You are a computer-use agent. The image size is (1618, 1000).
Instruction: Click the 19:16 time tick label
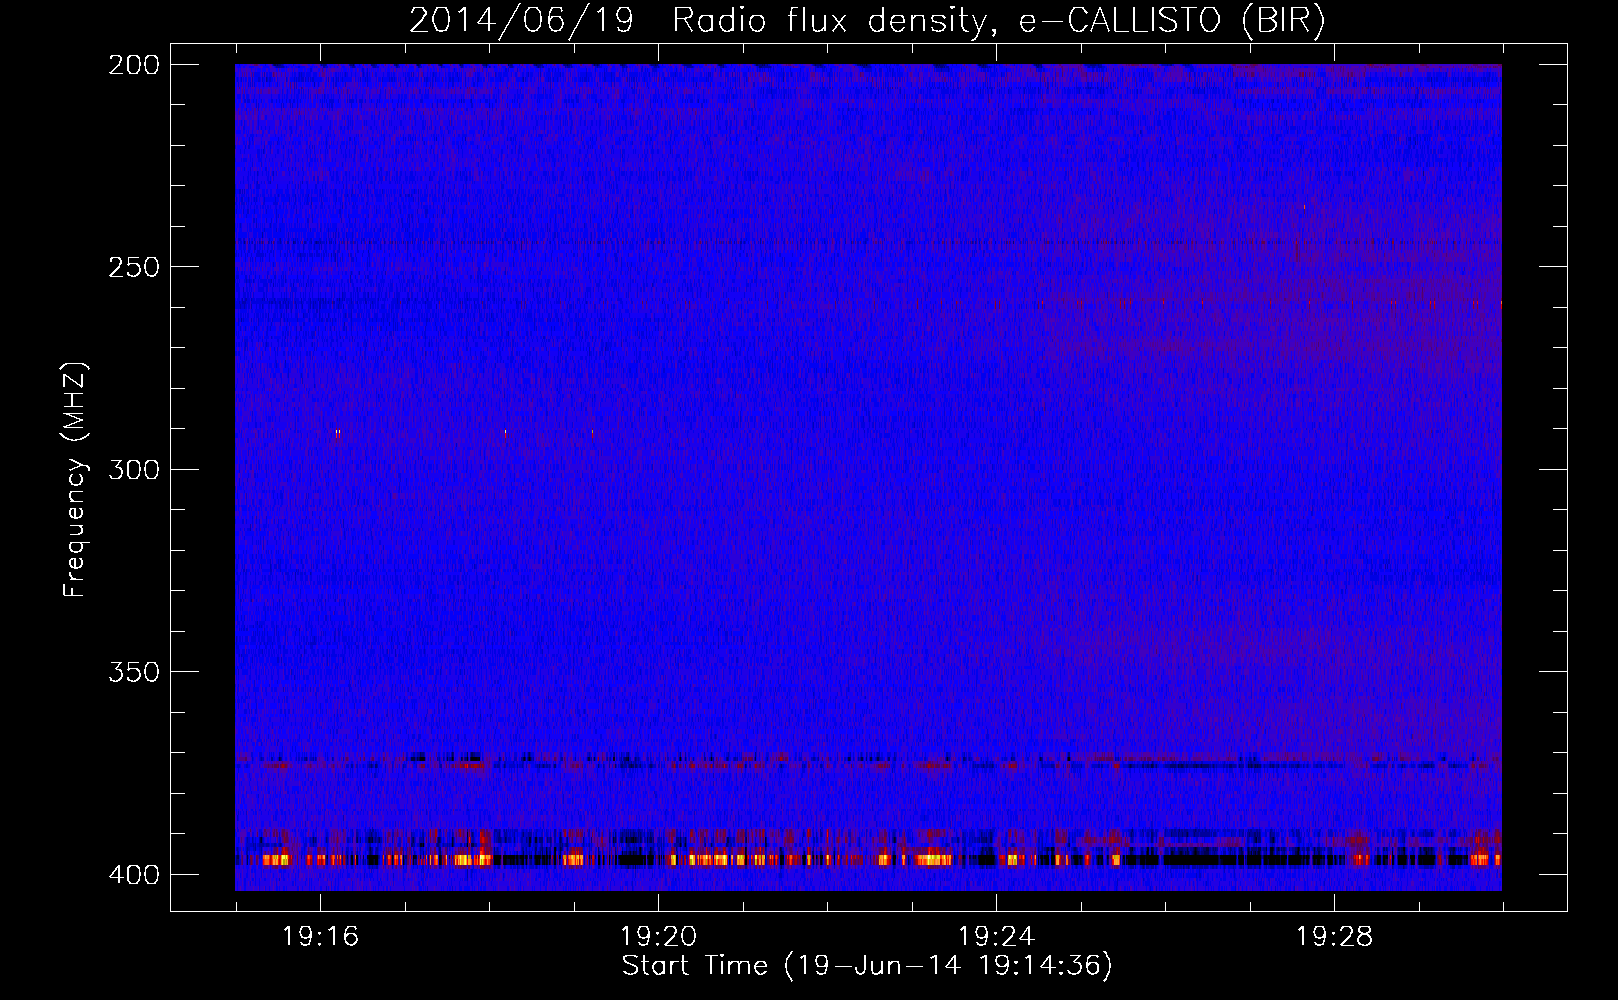coord(320,937)
